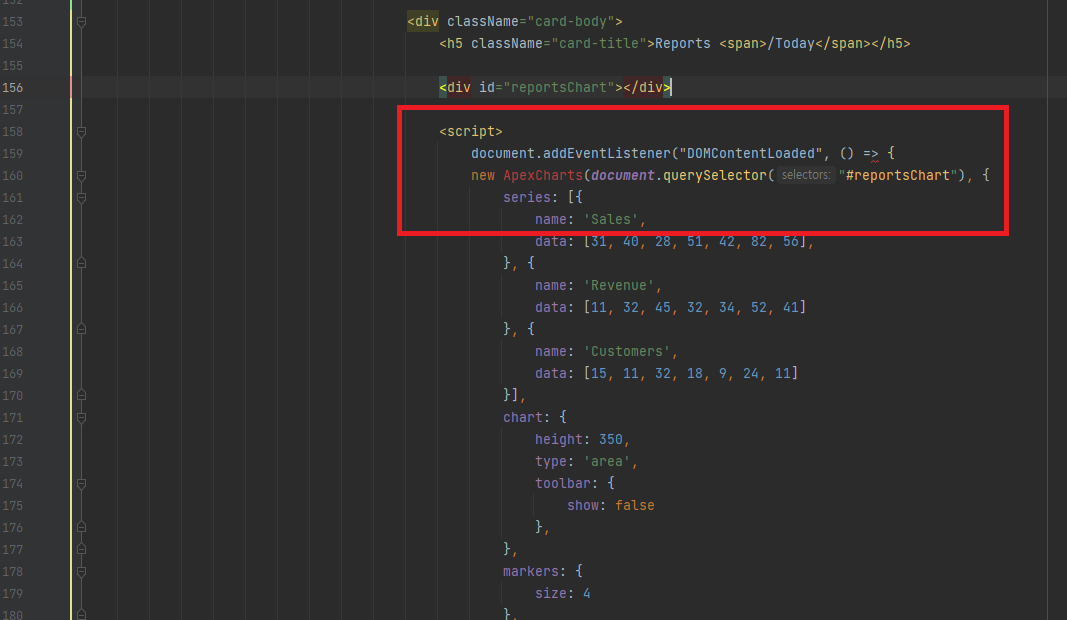Click the 'new' keyword on line 160
This screenshot has width=1067, height=620.
(482, 176)
